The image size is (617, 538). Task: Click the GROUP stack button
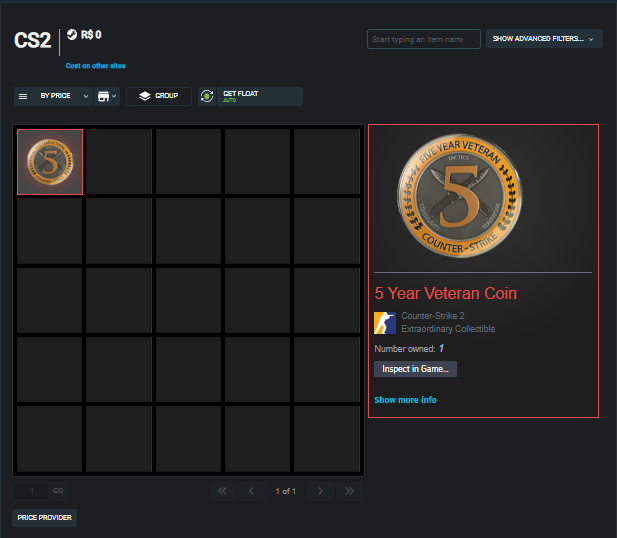(x=159, y=96)
